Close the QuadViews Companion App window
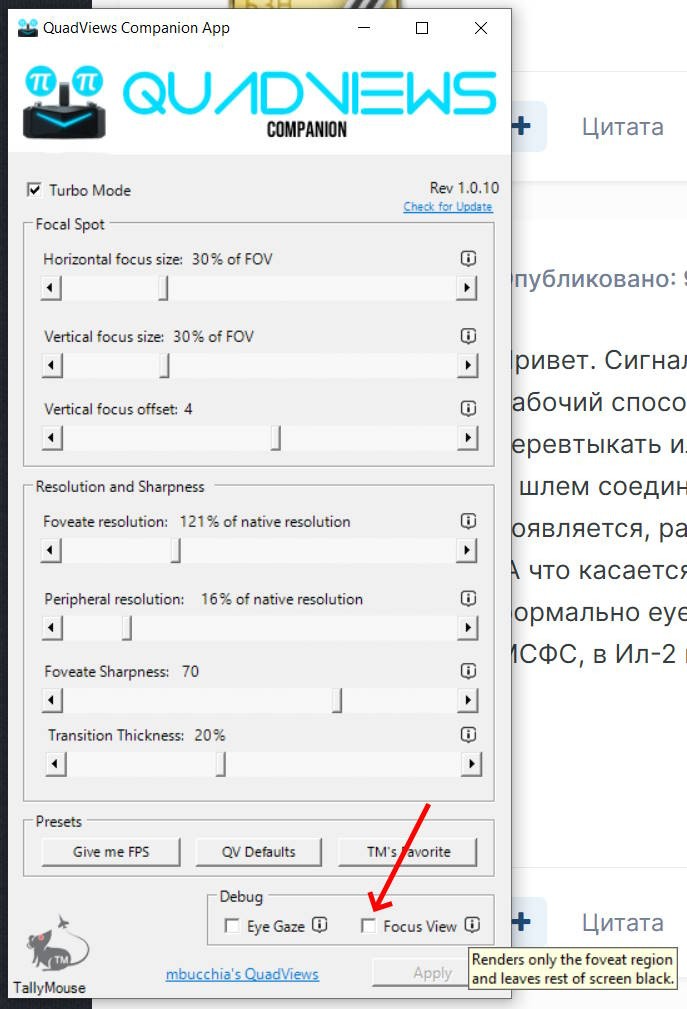The height and width of the screenshot is (1009, 687). tap(481, 28)
